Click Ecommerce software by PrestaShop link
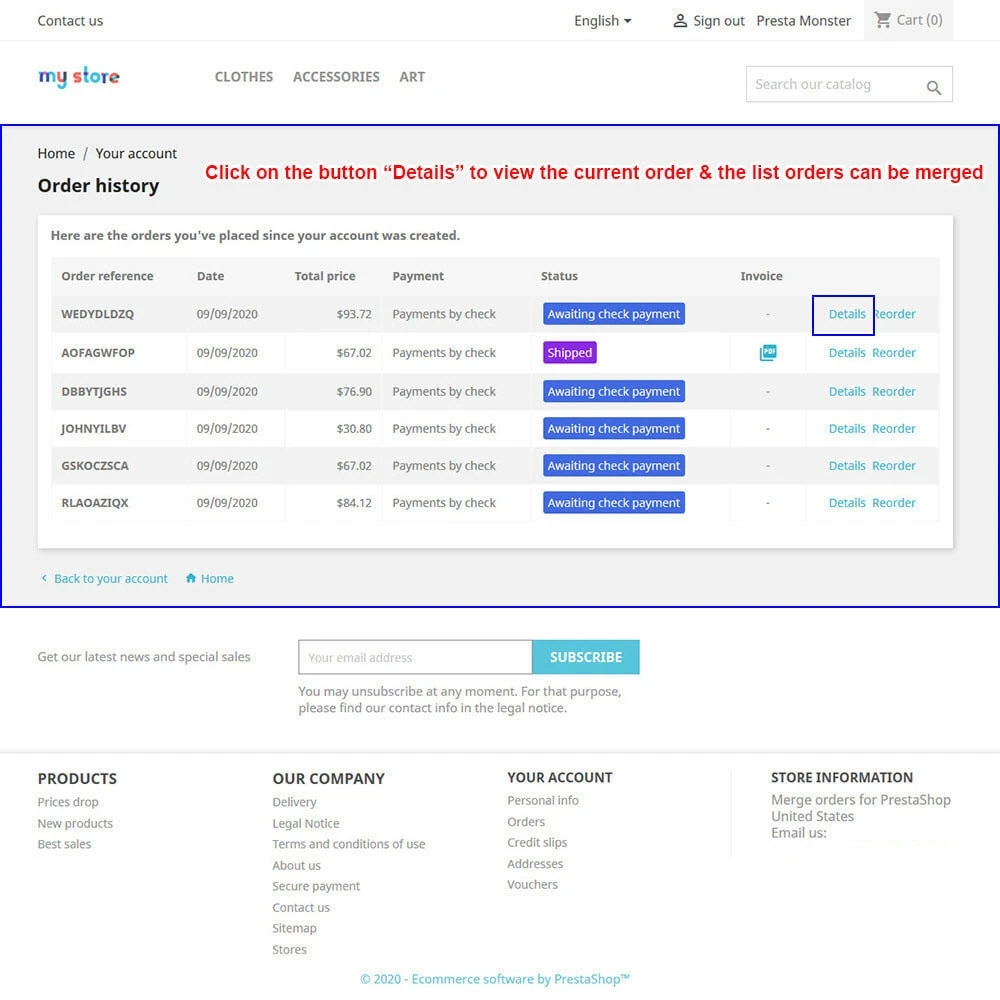Image resolution: width=1000 pixels, height=1000 pixels. [x=495, y=979]
